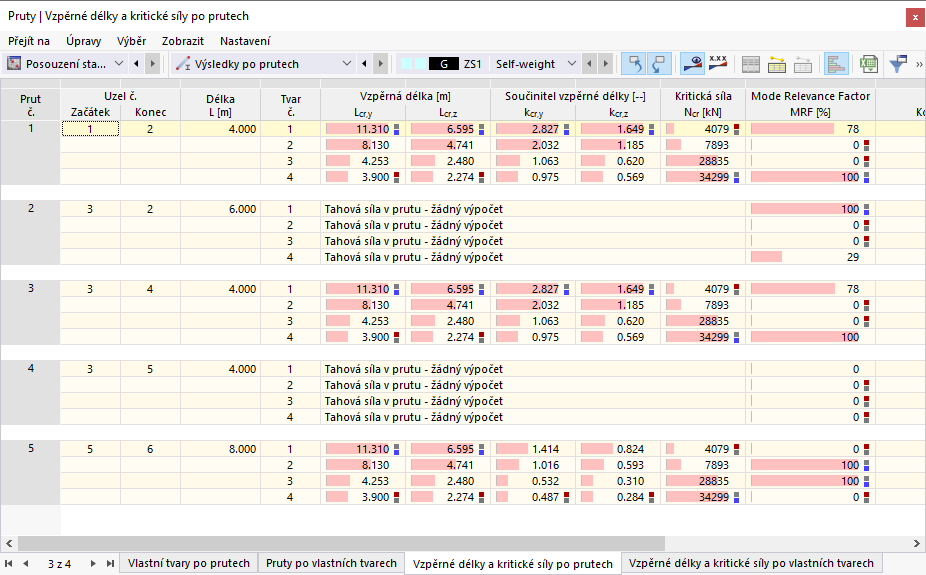Viewport: 926px width, 575px height.
Task: Export table to Excel icon
Action: (x=869, y=64)
